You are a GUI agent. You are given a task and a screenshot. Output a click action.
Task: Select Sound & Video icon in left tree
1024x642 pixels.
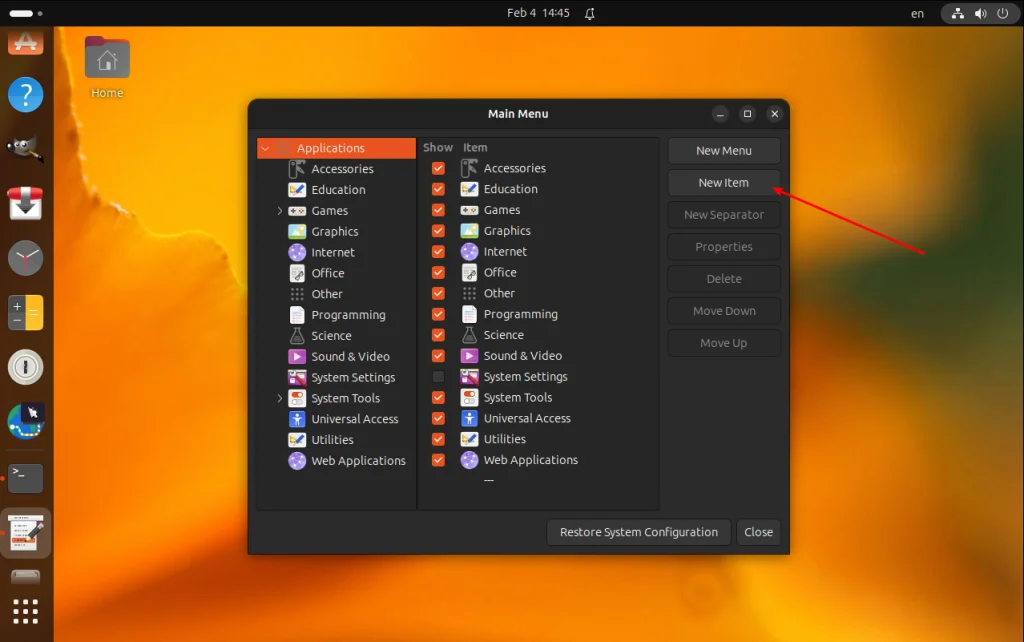coord(297,357)
